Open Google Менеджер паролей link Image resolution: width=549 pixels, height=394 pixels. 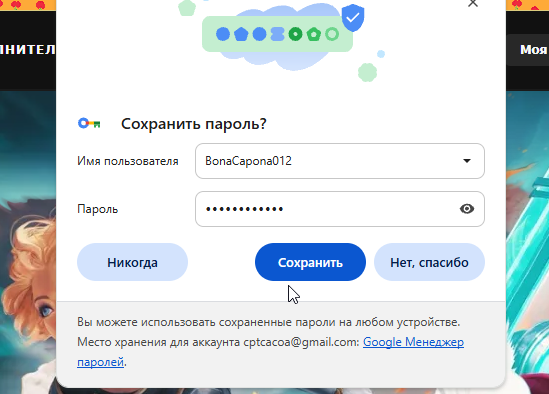(413, 342)
